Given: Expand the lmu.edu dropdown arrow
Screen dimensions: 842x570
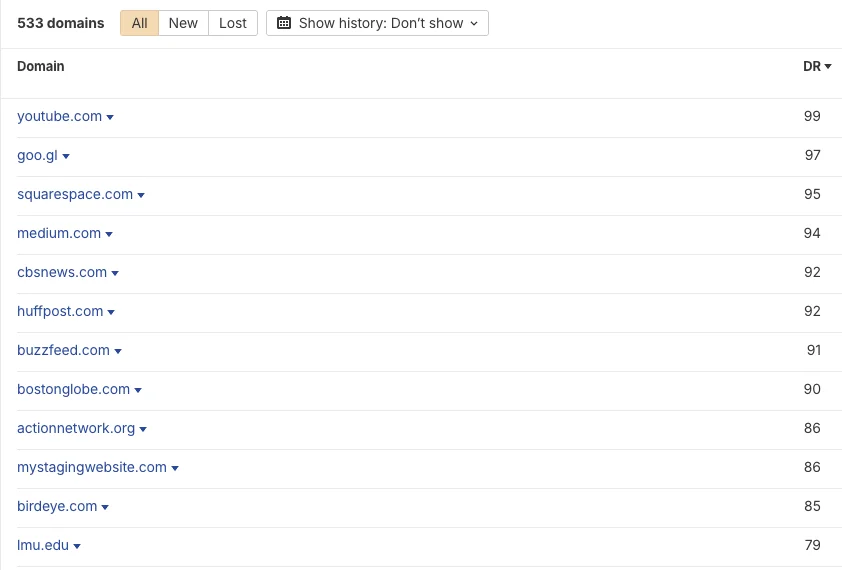Looking at the screenshot, I should click(77, 546).
